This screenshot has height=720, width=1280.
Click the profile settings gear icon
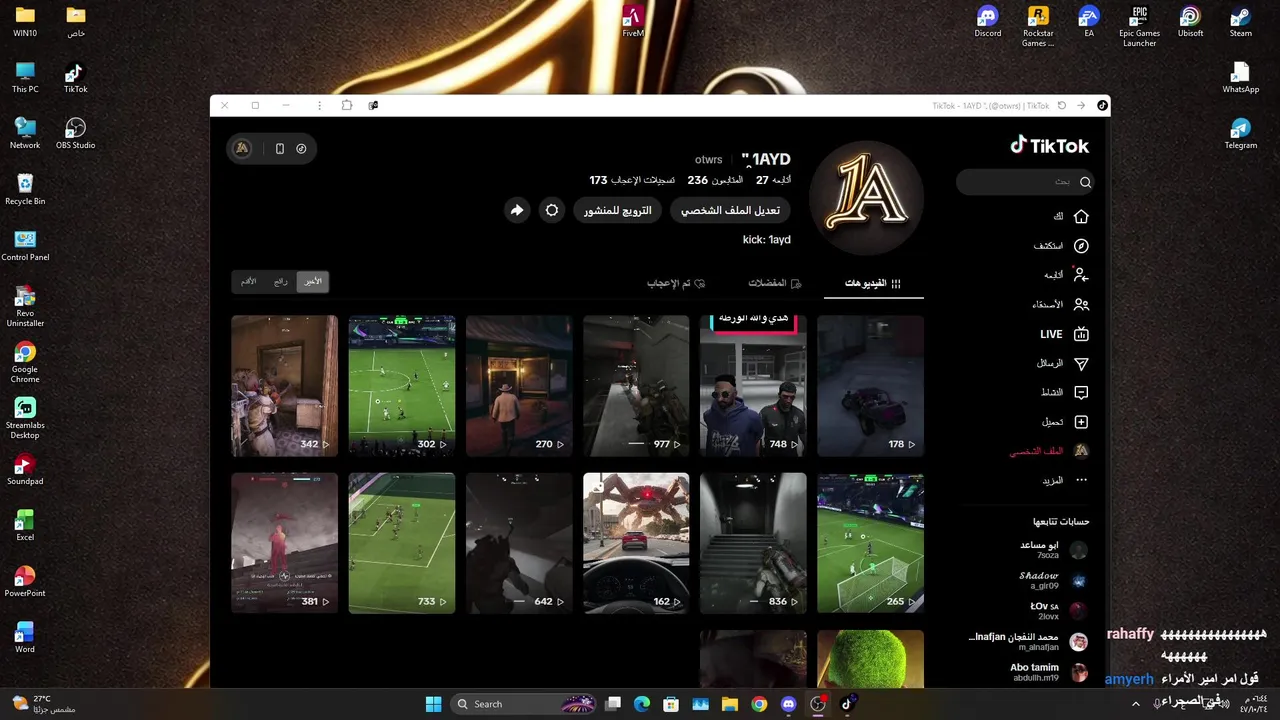pyautogui.click(x=552, y=210)
